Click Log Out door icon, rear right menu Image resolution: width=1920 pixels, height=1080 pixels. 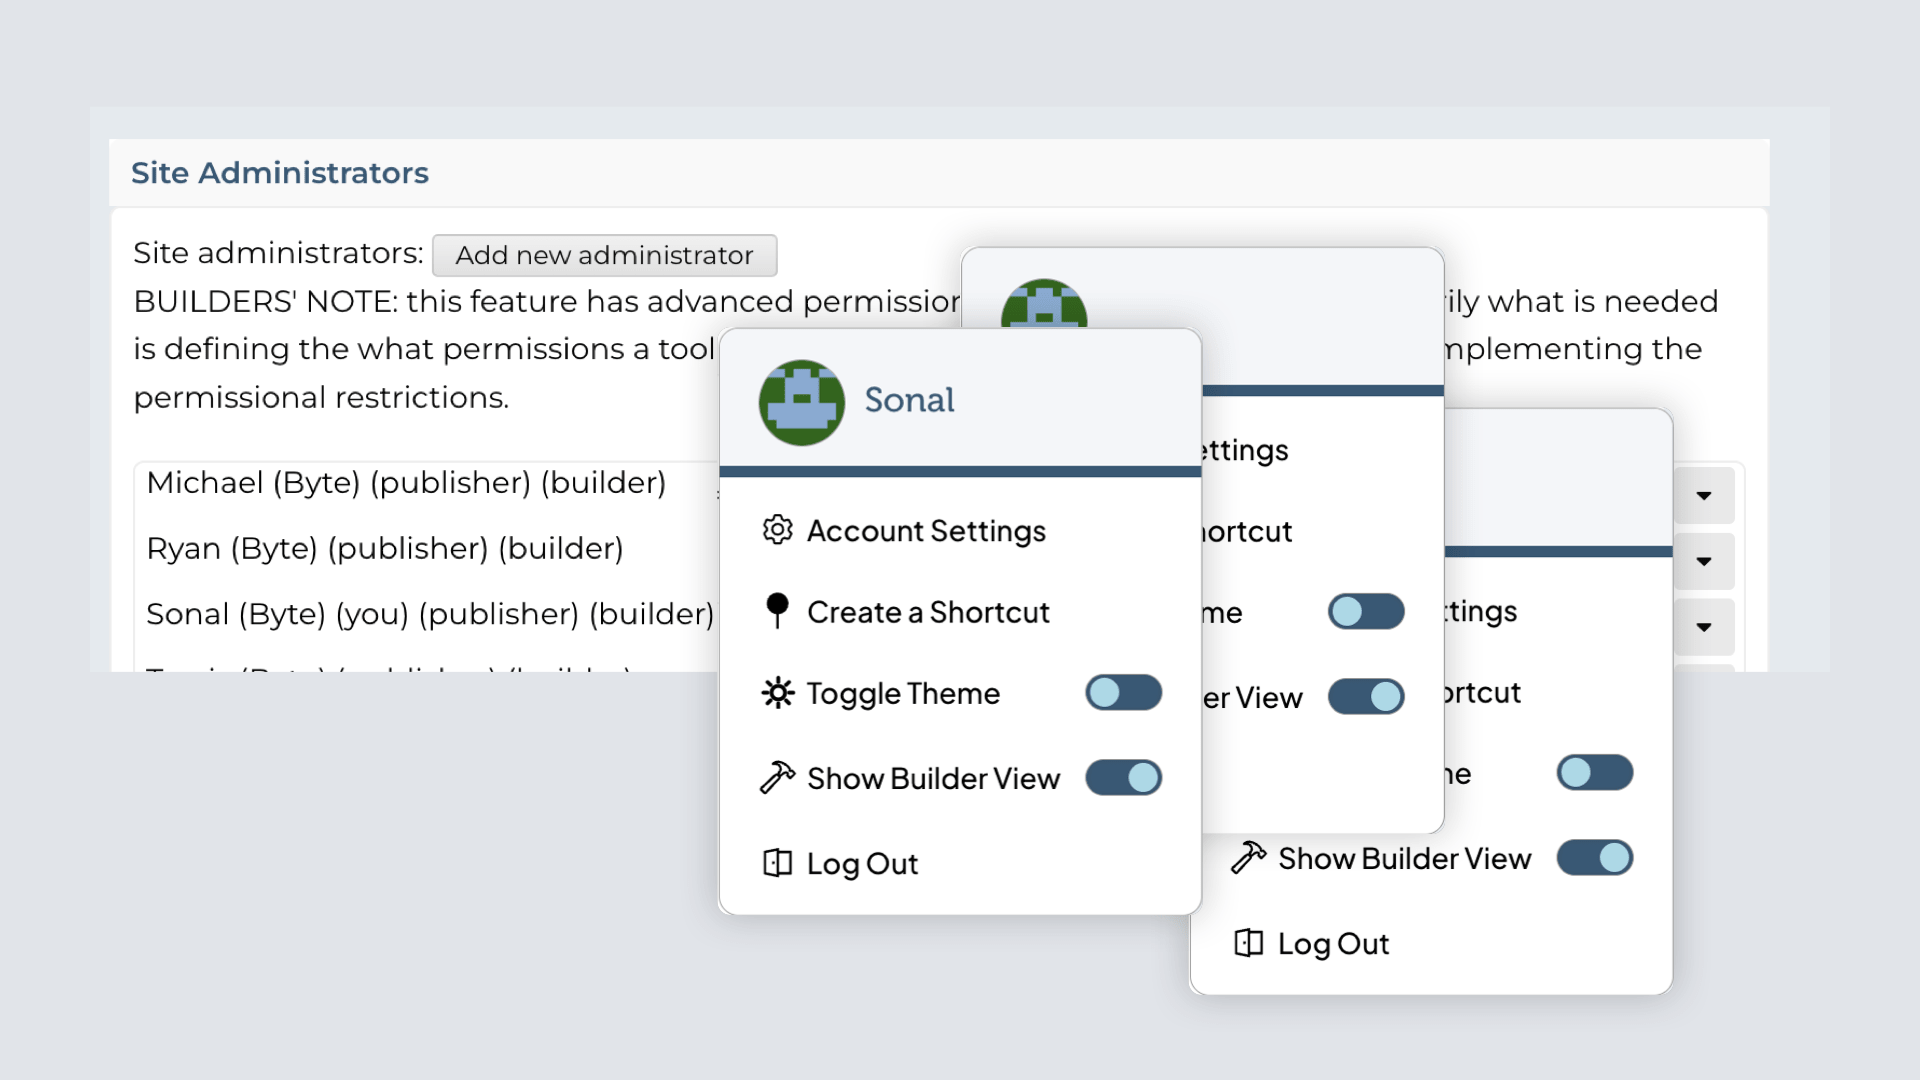pyautogui.click(x=1248, y=943)
